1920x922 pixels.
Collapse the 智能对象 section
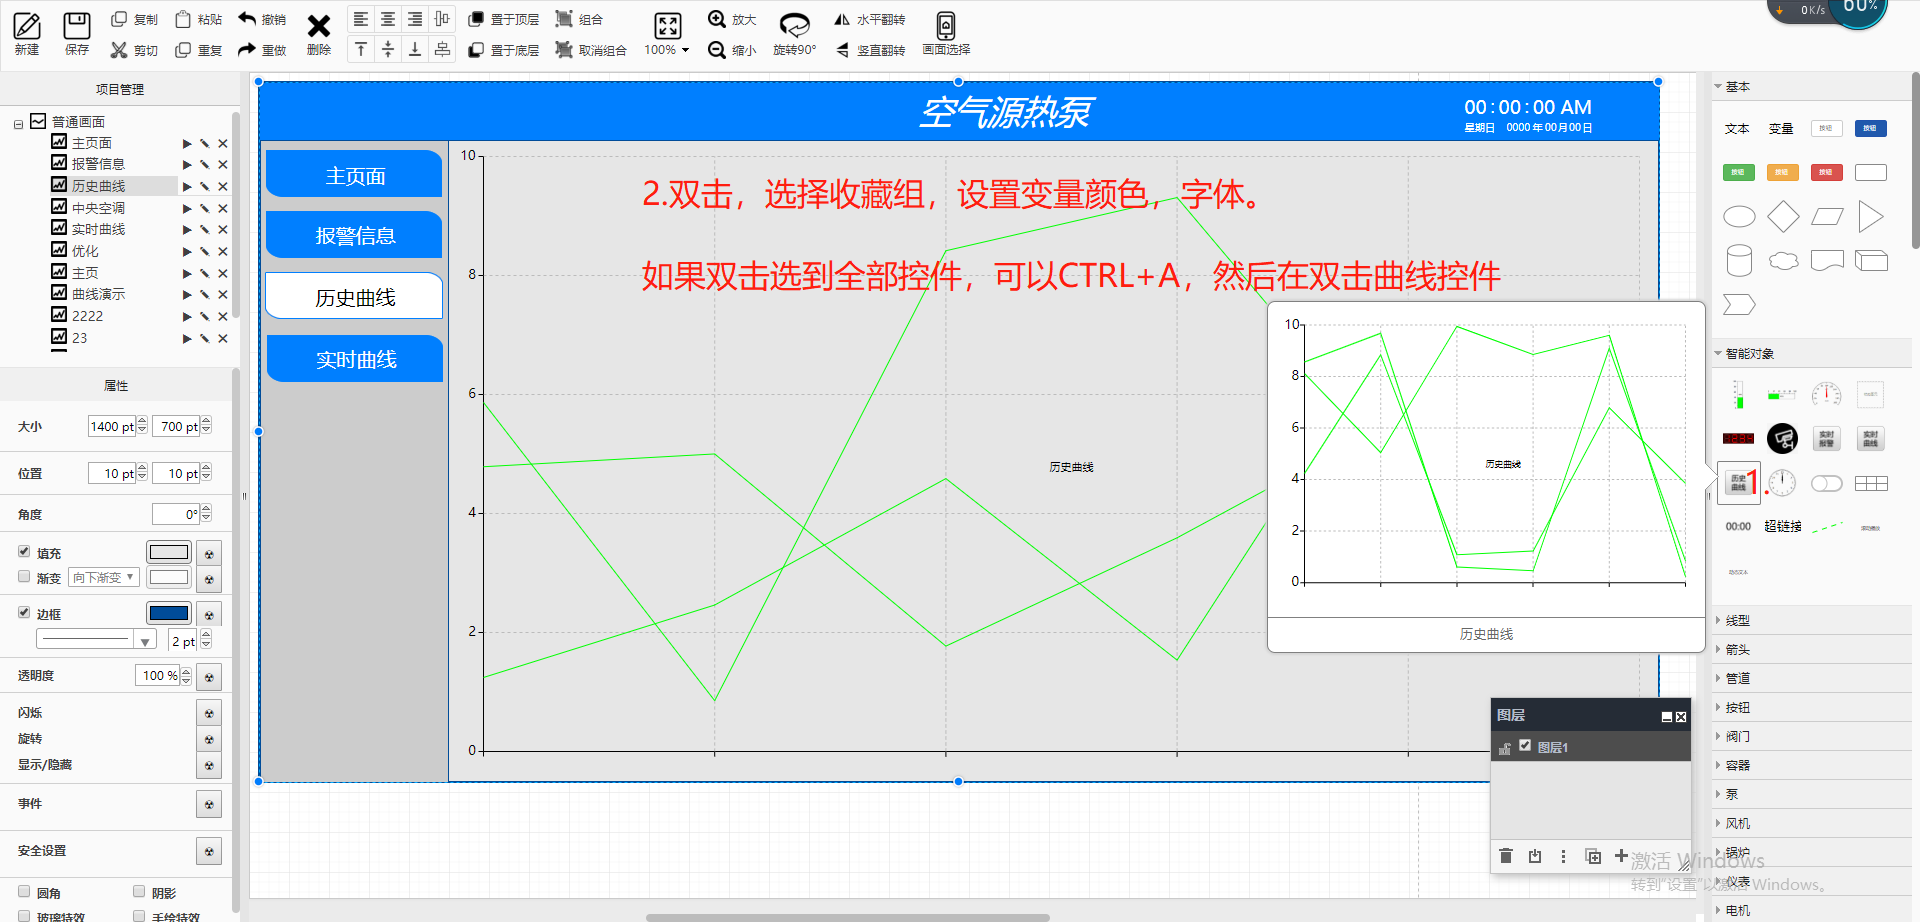tap(1718, 354)
